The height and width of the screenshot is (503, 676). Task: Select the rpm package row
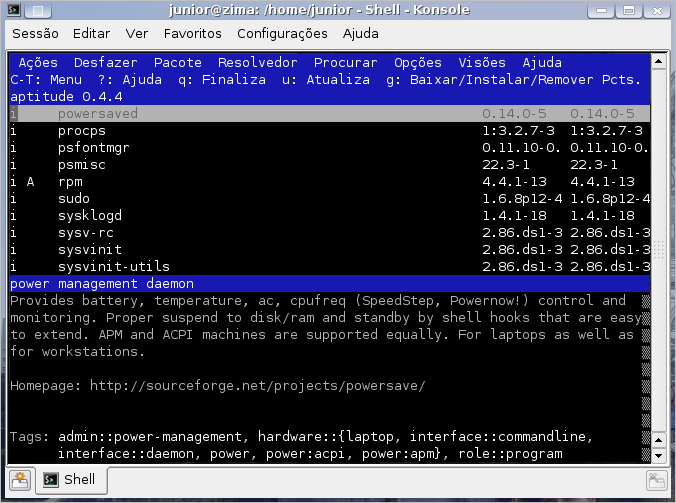click(330, 181)
